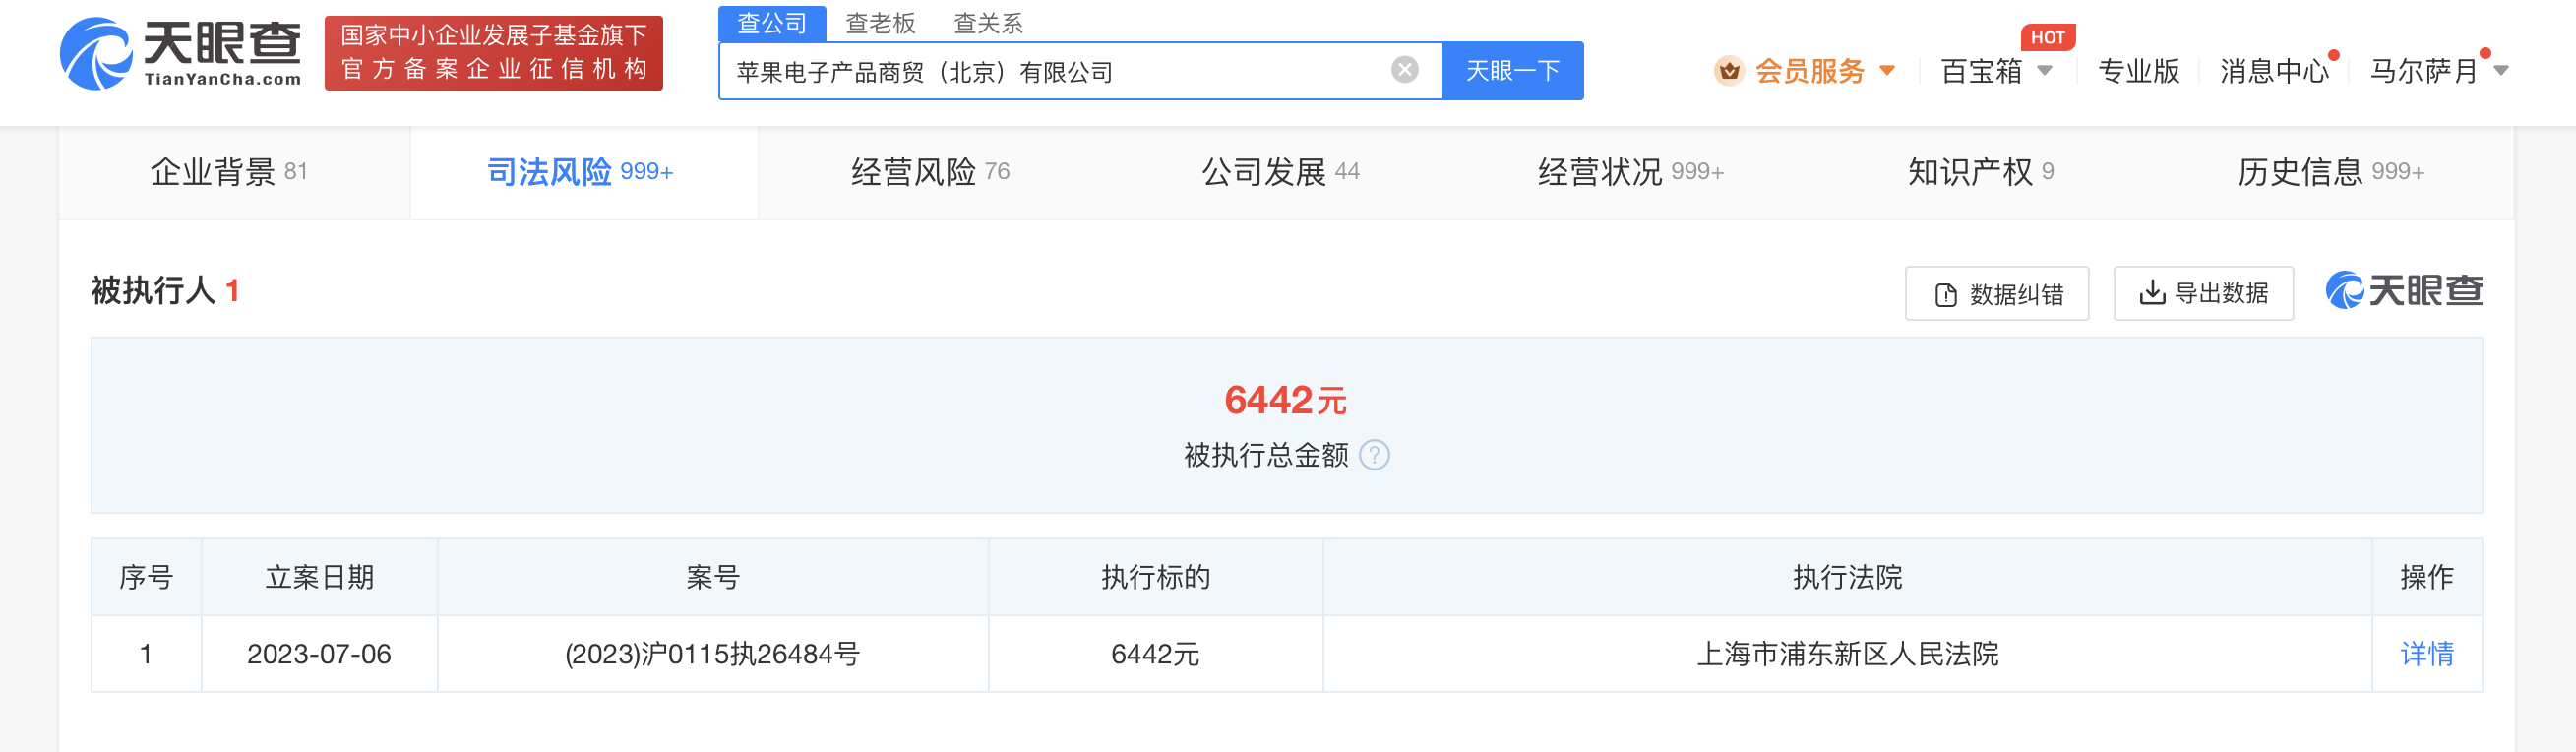Clear the search box with the X icon

point(1404,70)
